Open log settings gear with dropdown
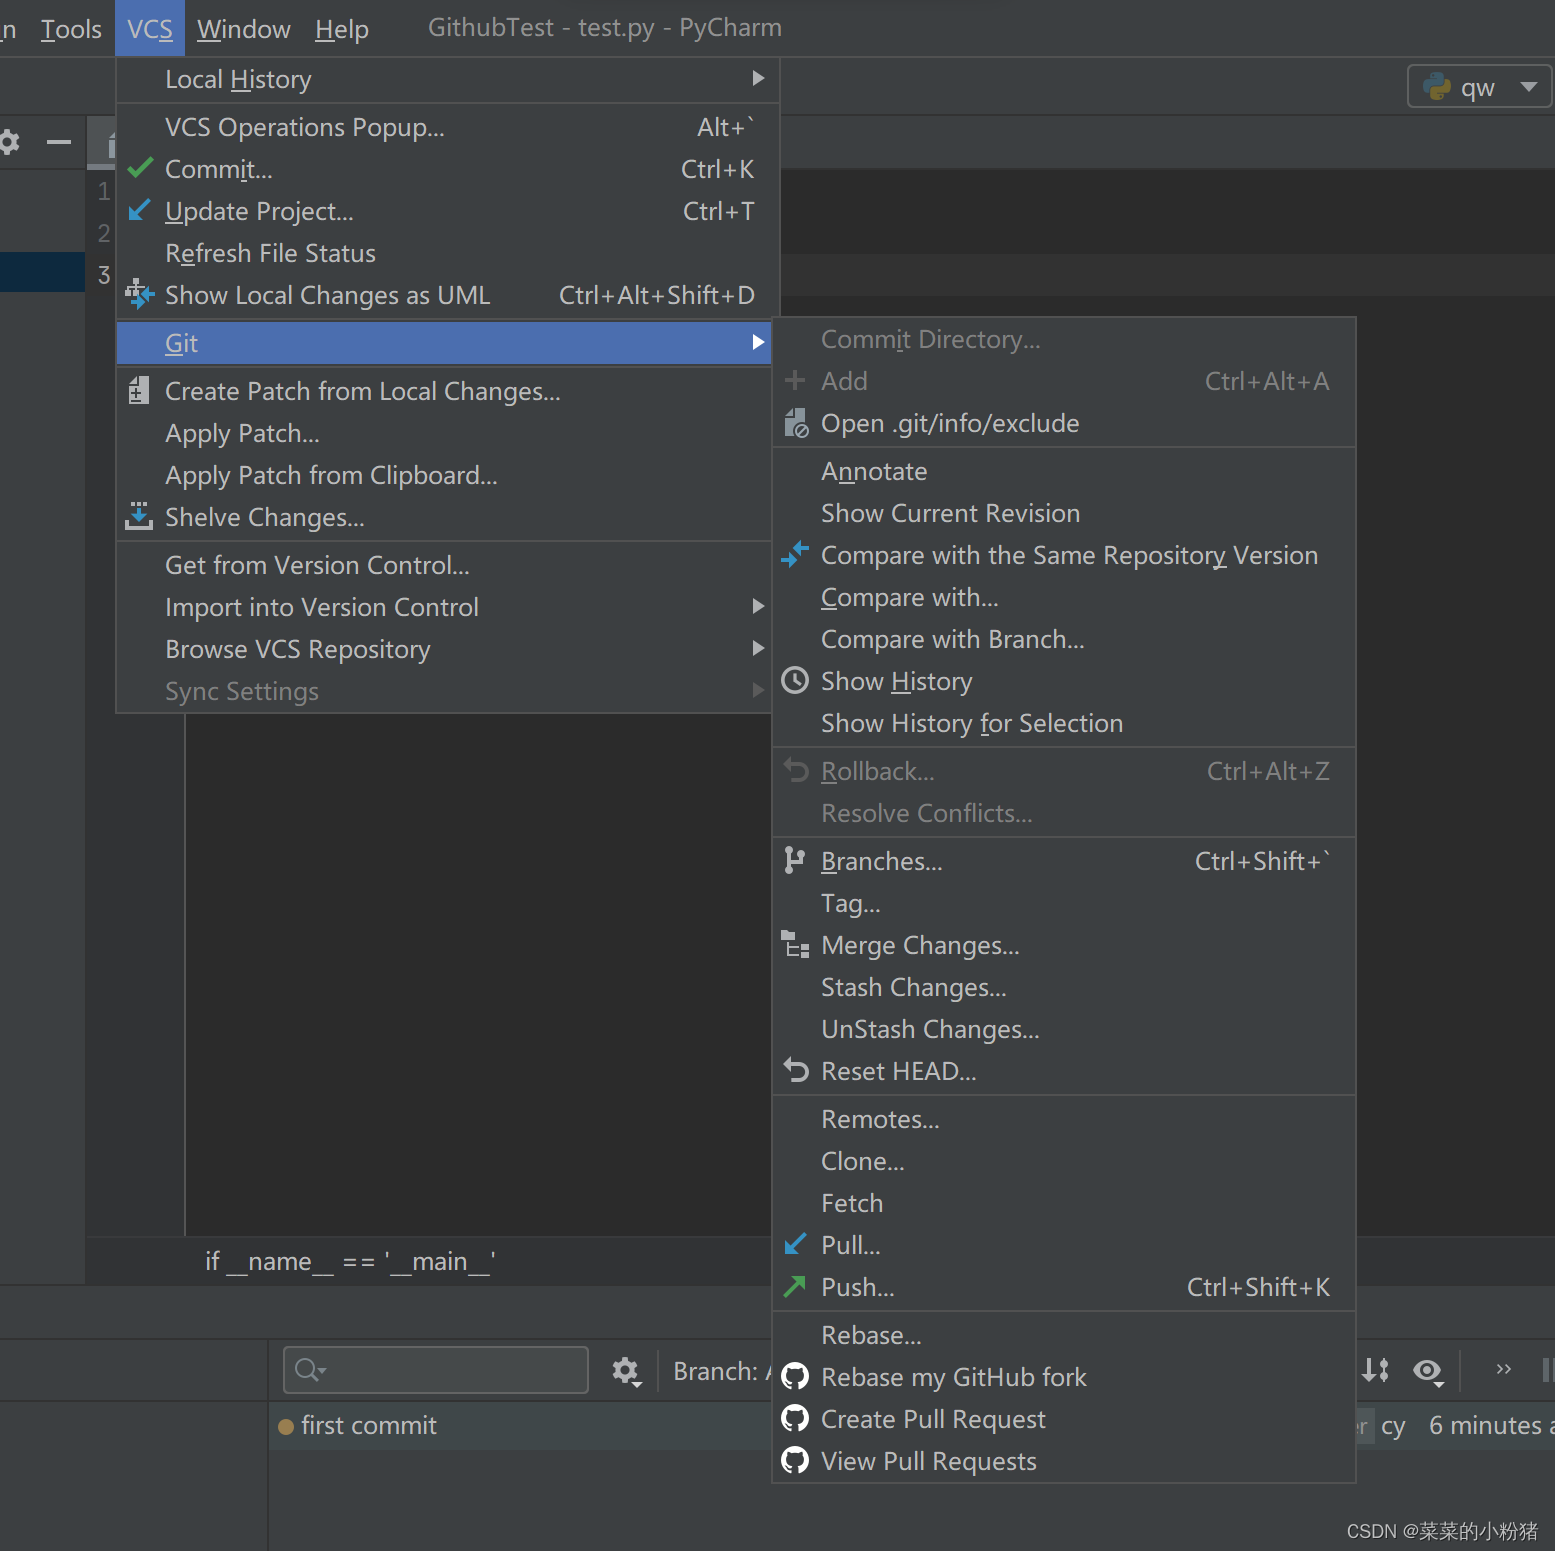The width and height of the screenshot is (1555, 1551). pyautogui.click(x=627, y=1371)
